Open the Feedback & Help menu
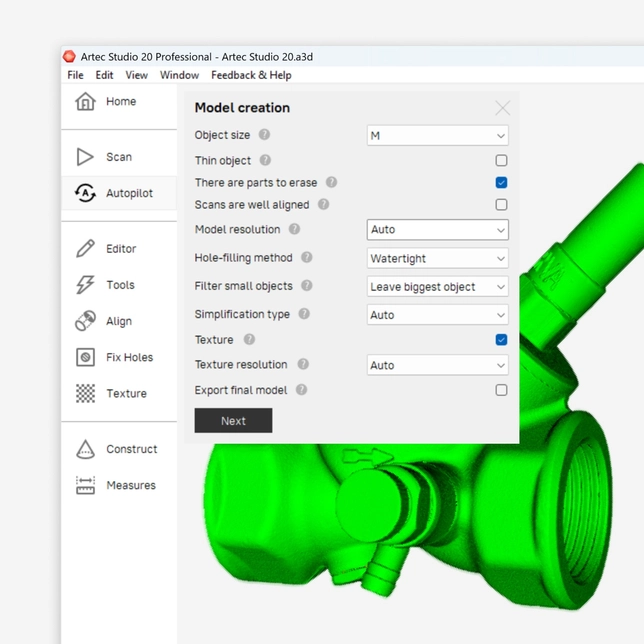 (x=251, y=75)
